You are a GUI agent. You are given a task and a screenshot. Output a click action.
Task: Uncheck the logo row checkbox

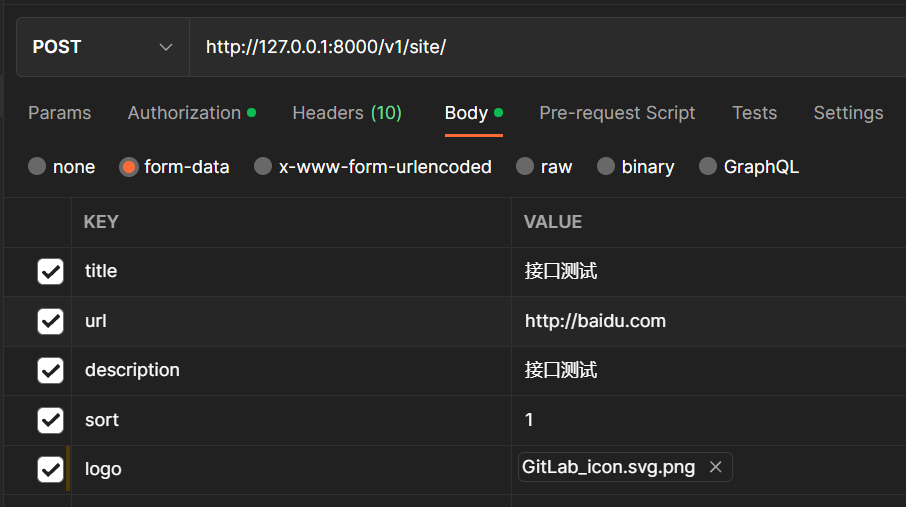click(50, 469)
